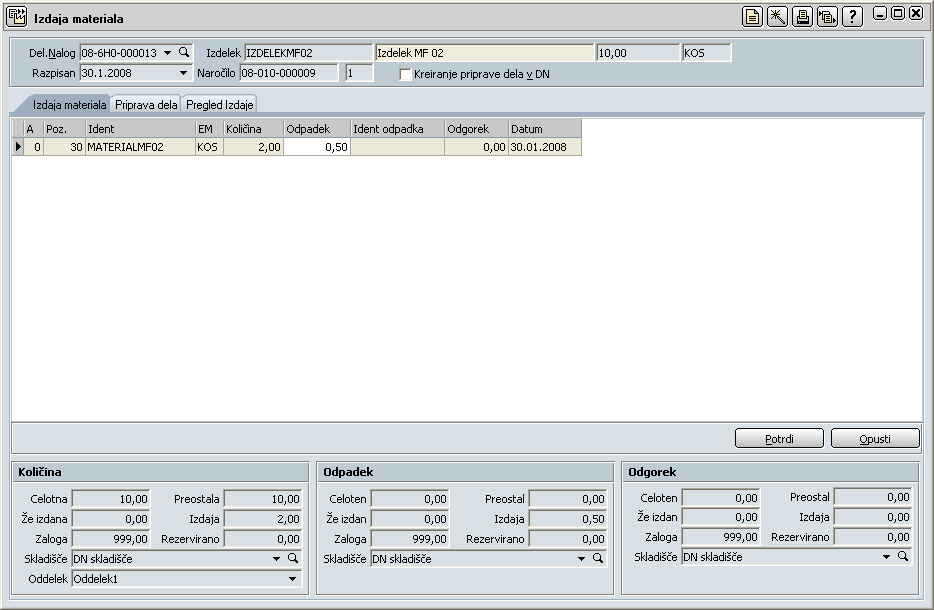The width and height of the screenshot is (934, 610).
Task: Click the magic wand wizard icon
Action: (x=777, y=16)
